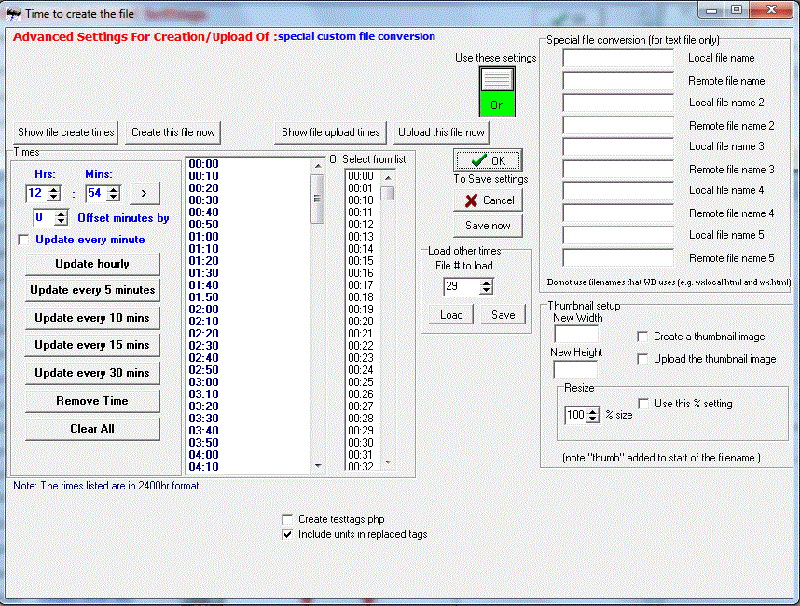Click select-from list scrollbar thumb

coord(388,193)
